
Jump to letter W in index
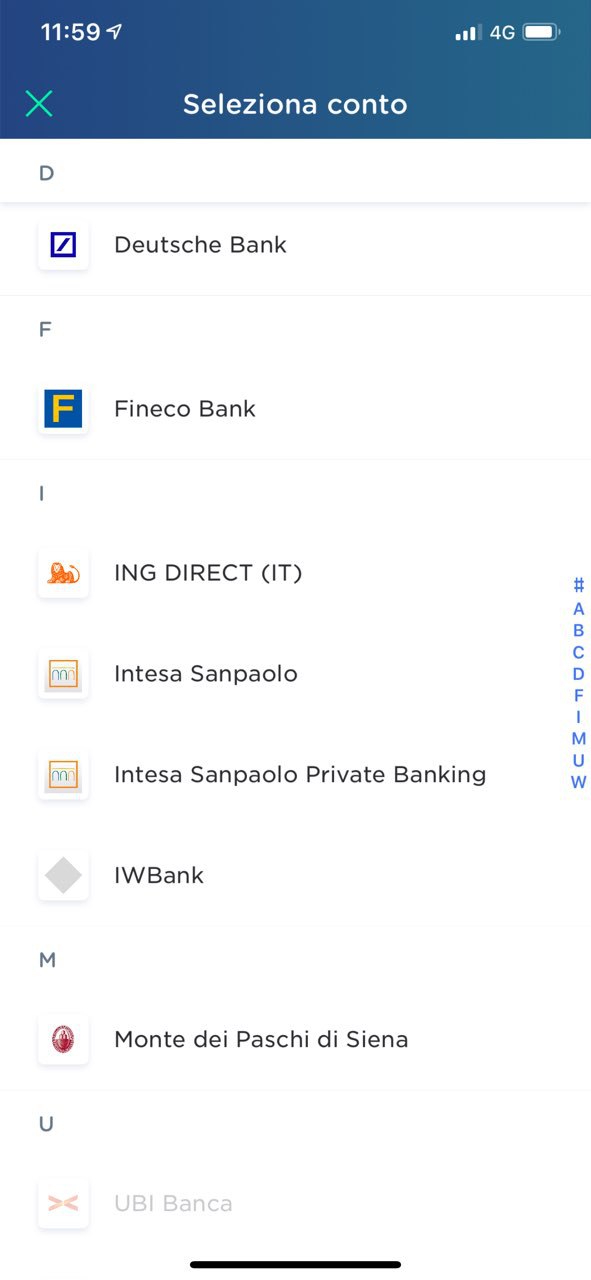(x=578, y=783)
